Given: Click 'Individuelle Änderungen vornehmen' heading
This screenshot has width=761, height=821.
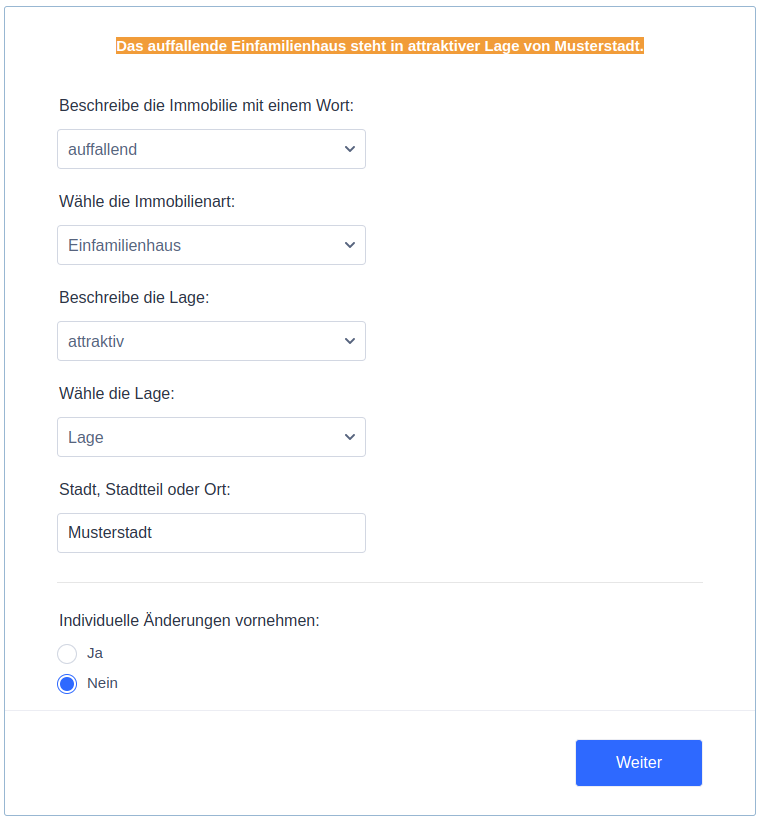Looking at the screenshot, I should [x=189, y=620].
